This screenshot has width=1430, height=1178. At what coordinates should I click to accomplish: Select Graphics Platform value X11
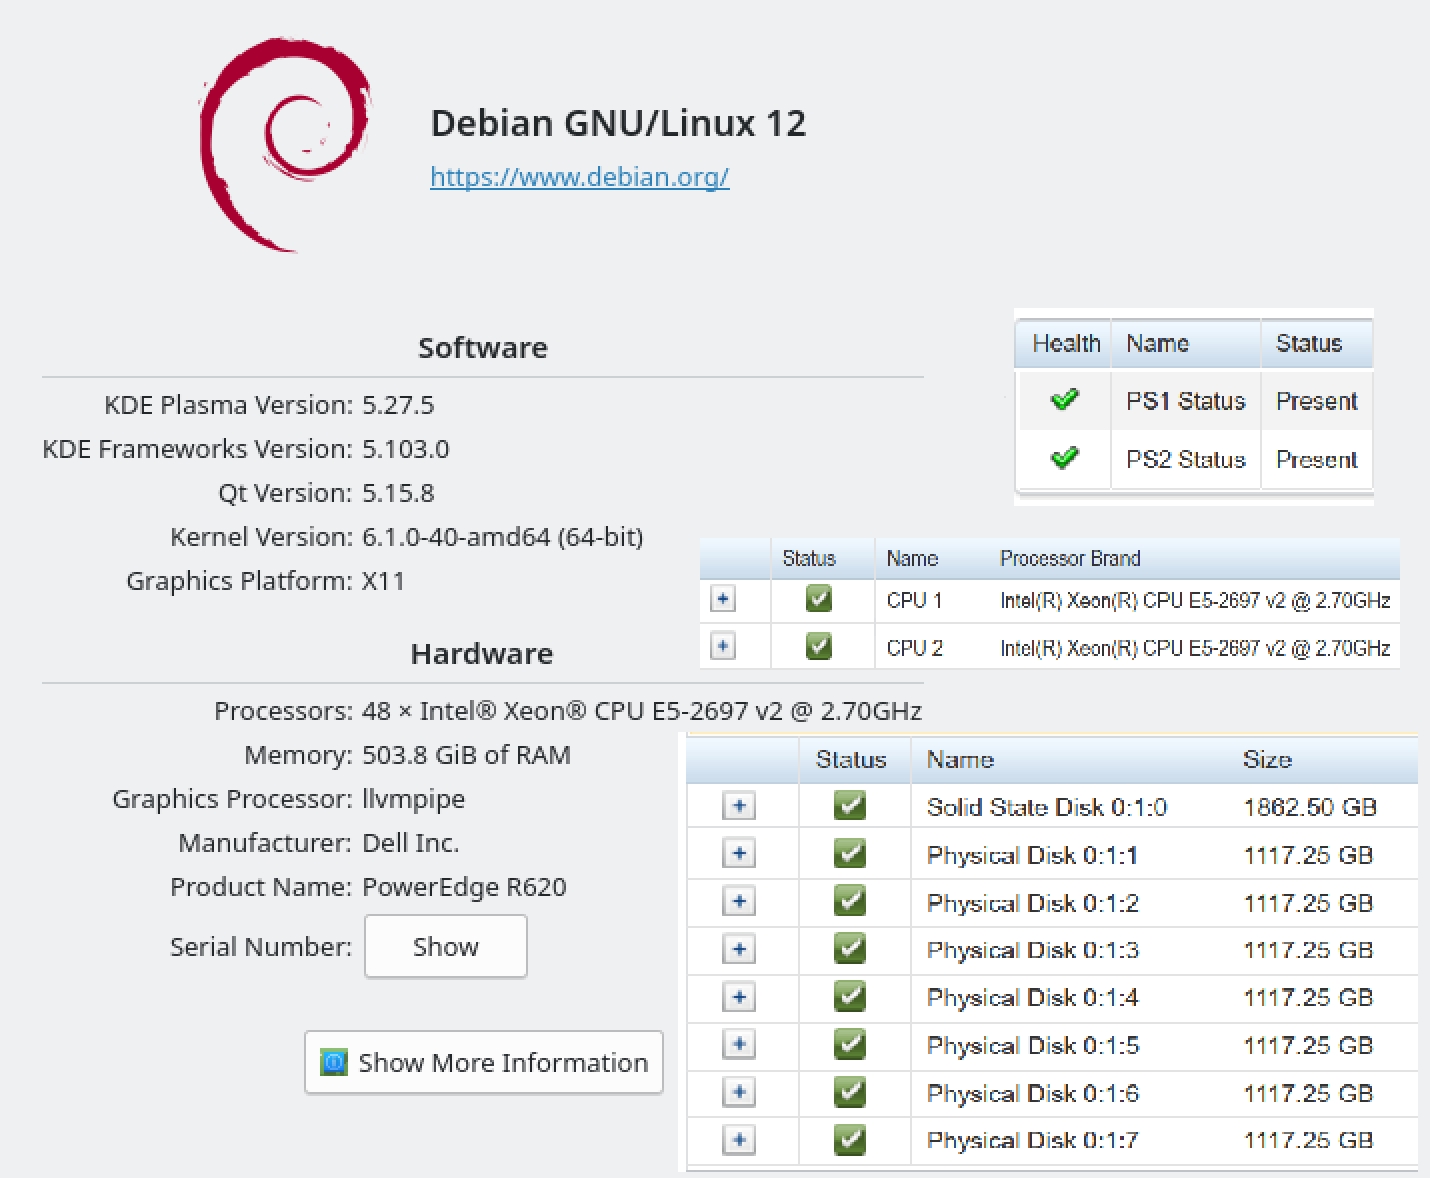pos(383,581)
